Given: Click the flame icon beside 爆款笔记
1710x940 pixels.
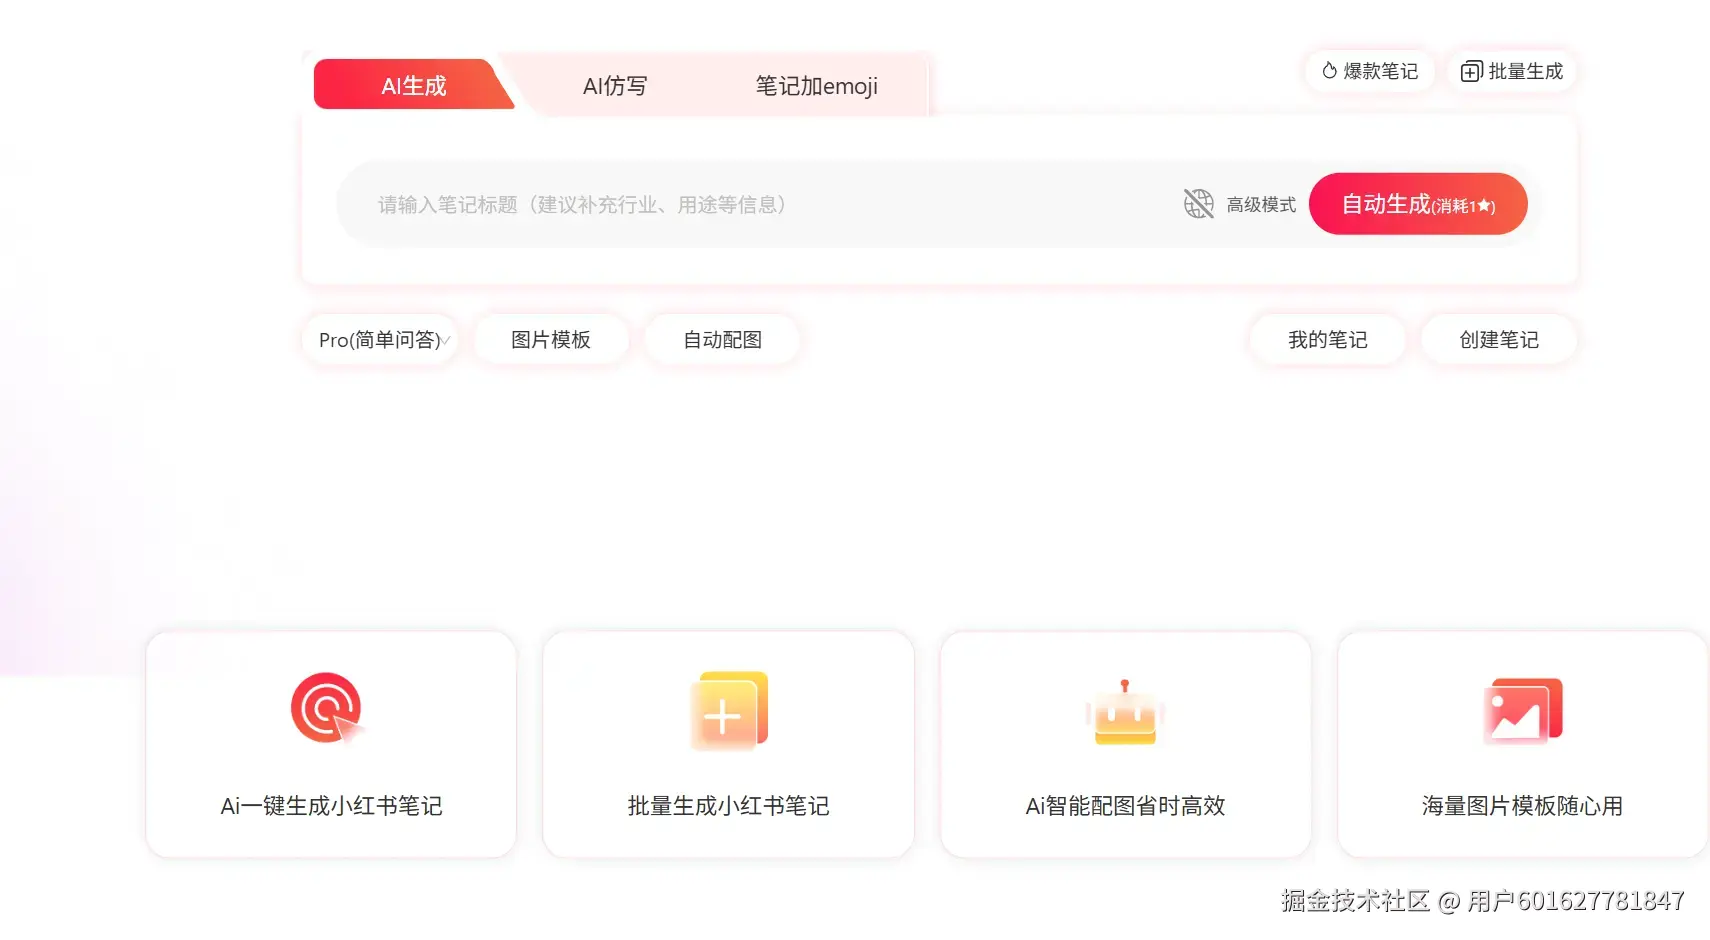Looking at the screenshot, I should point(1329,71).
